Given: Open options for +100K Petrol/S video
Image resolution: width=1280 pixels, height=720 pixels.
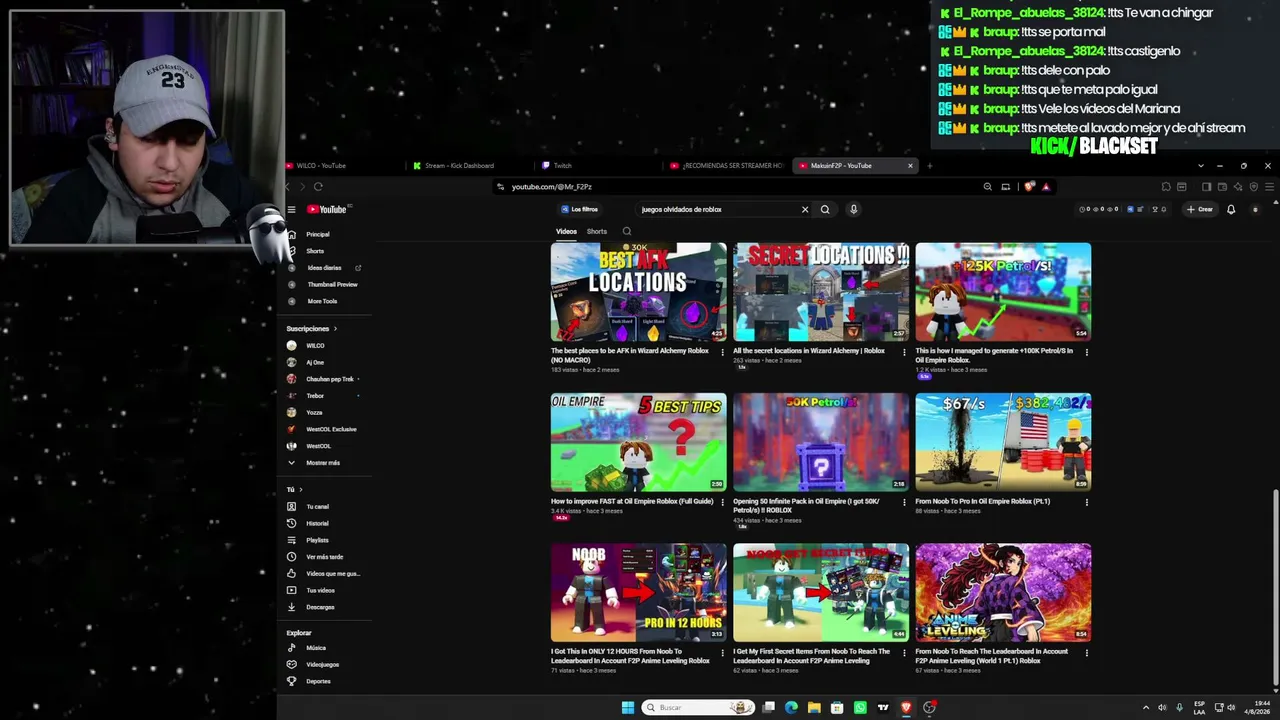Looking at the screenshot, I should tap(1087, 352).
